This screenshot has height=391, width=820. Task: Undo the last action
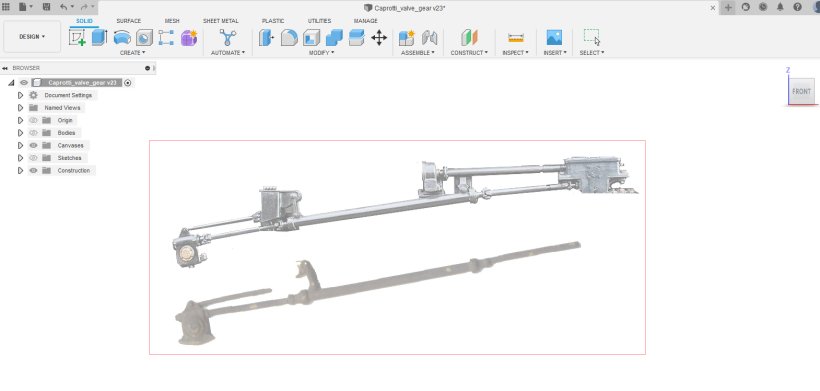pos(63,7)
